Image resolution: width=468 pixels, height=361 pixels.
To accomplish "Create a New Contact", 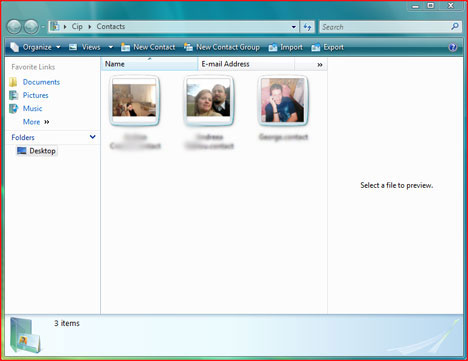I will (148, 47).
